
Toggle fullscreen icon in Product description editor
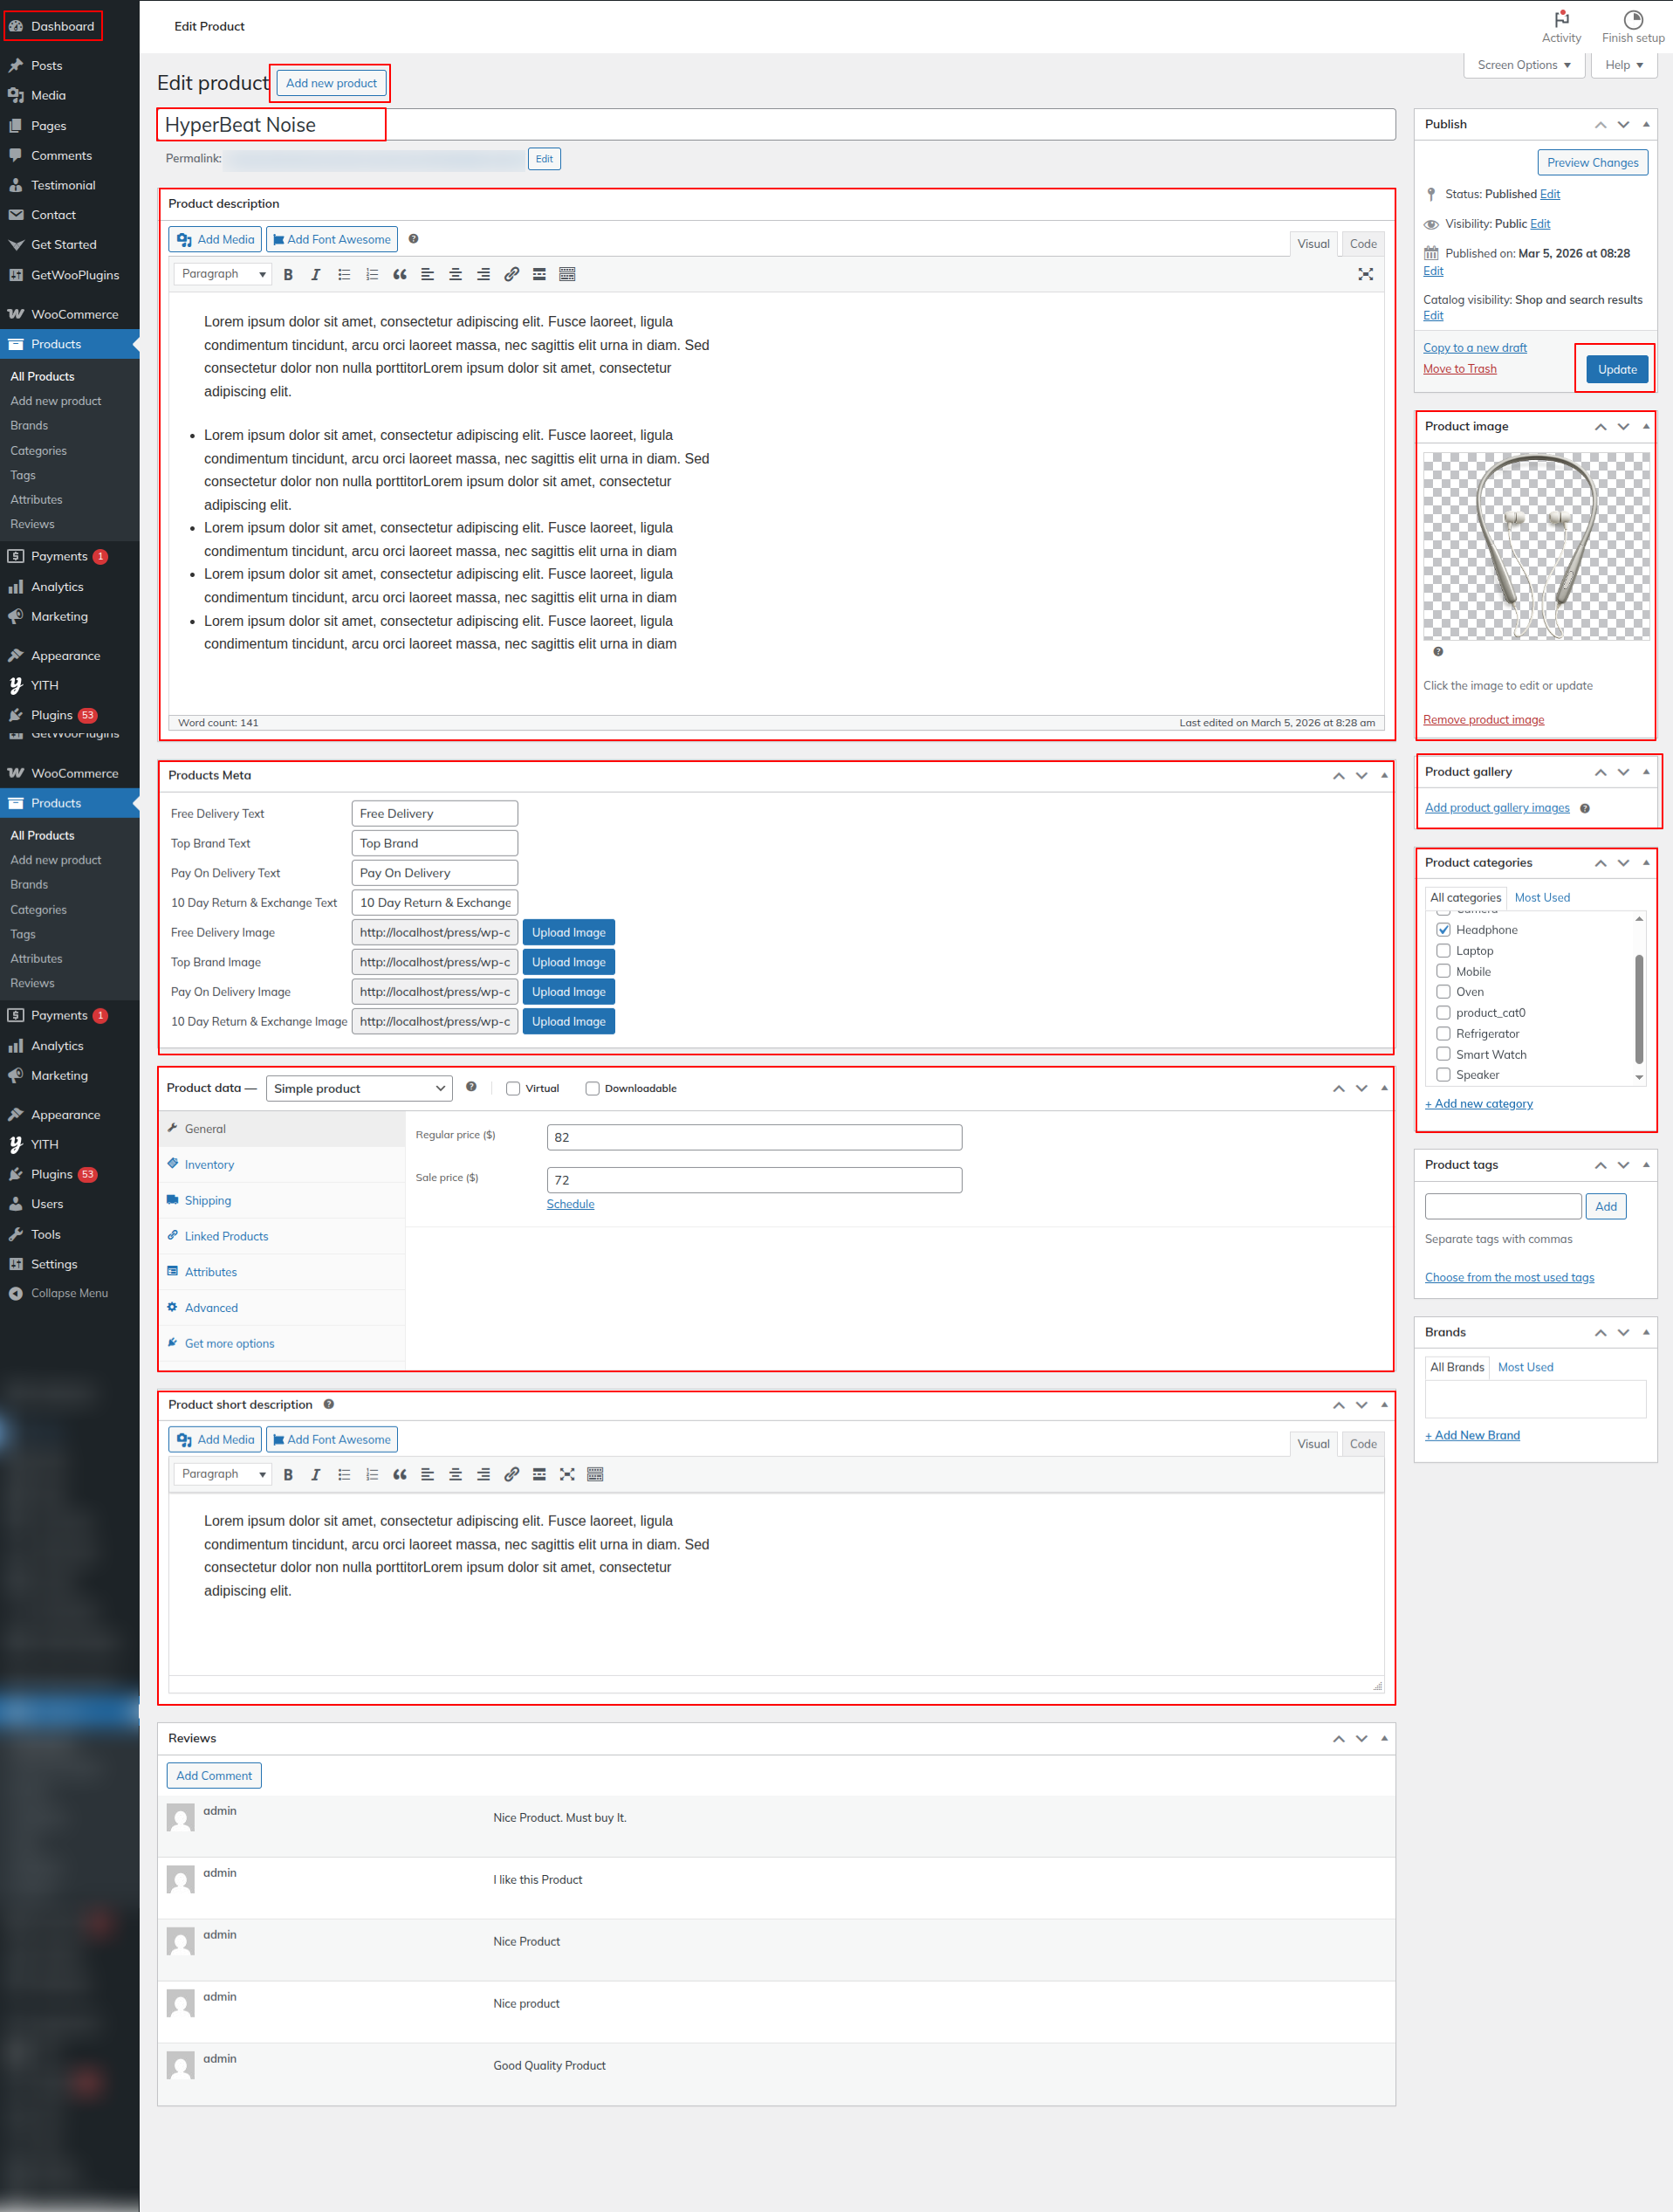pyautogui.click(x=1365, y=274)
